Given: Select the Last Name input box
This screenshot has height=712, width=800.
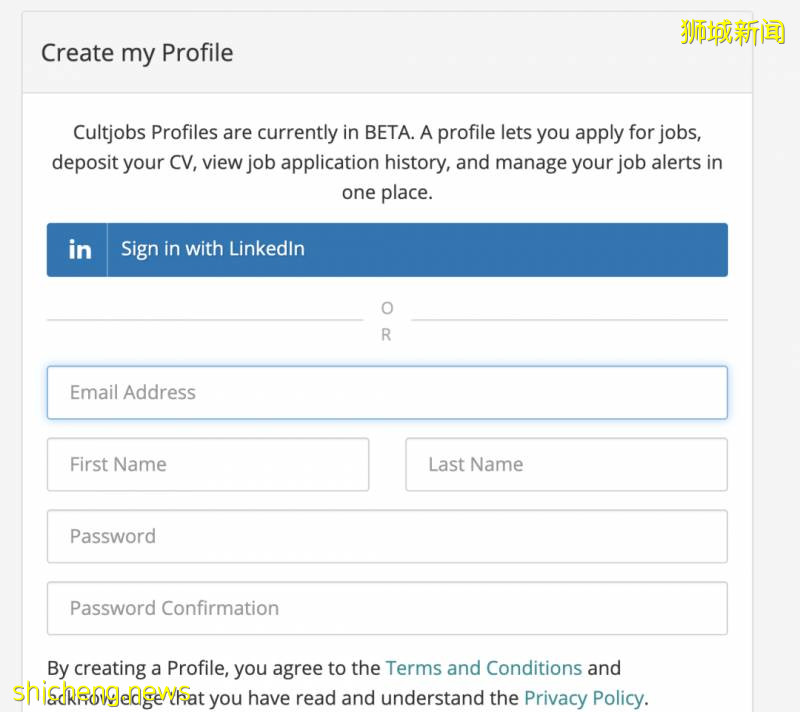Looking at the screenshot, I should pos(566,464).
